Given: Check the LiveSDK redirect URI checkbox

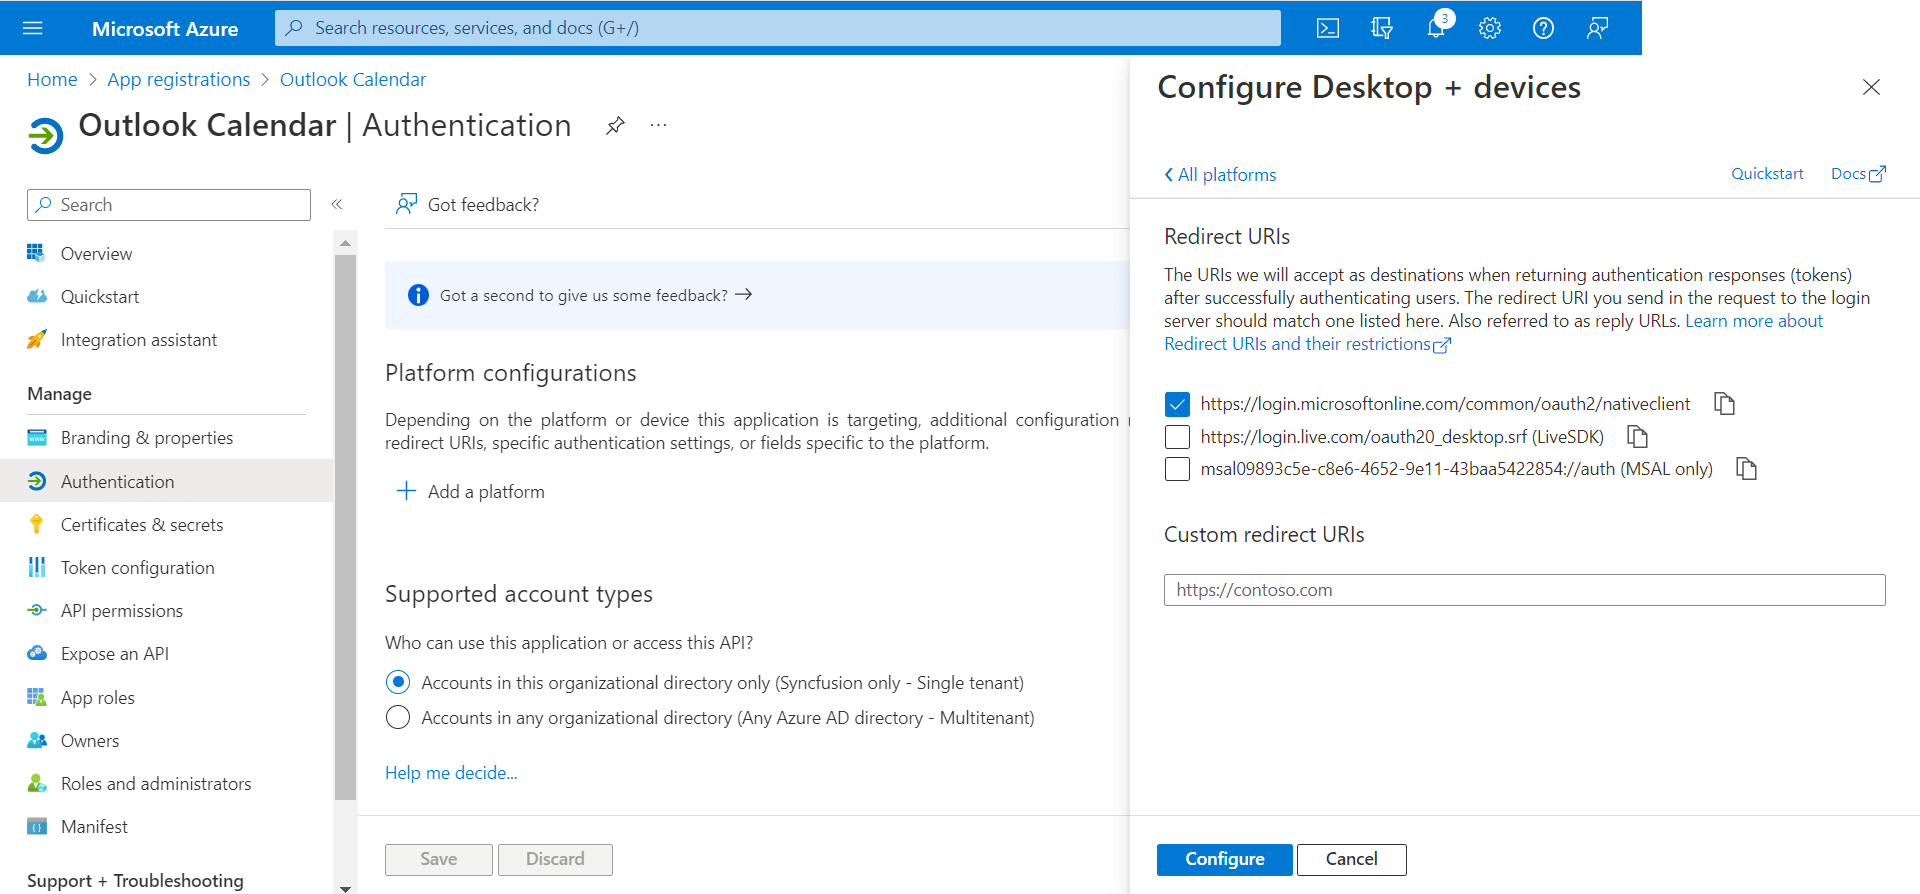Looking at the screenshot, I should (x=1177, y=437).
